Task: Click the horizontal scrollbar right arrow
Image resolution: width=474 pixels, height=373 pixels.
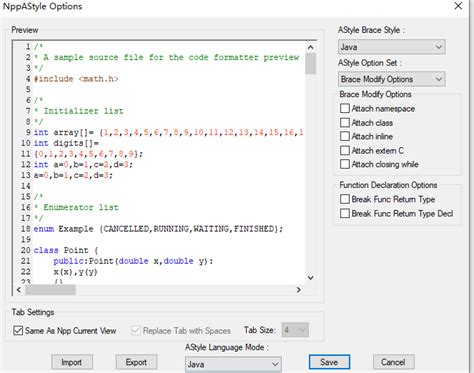Action: [x=299, y=290]
